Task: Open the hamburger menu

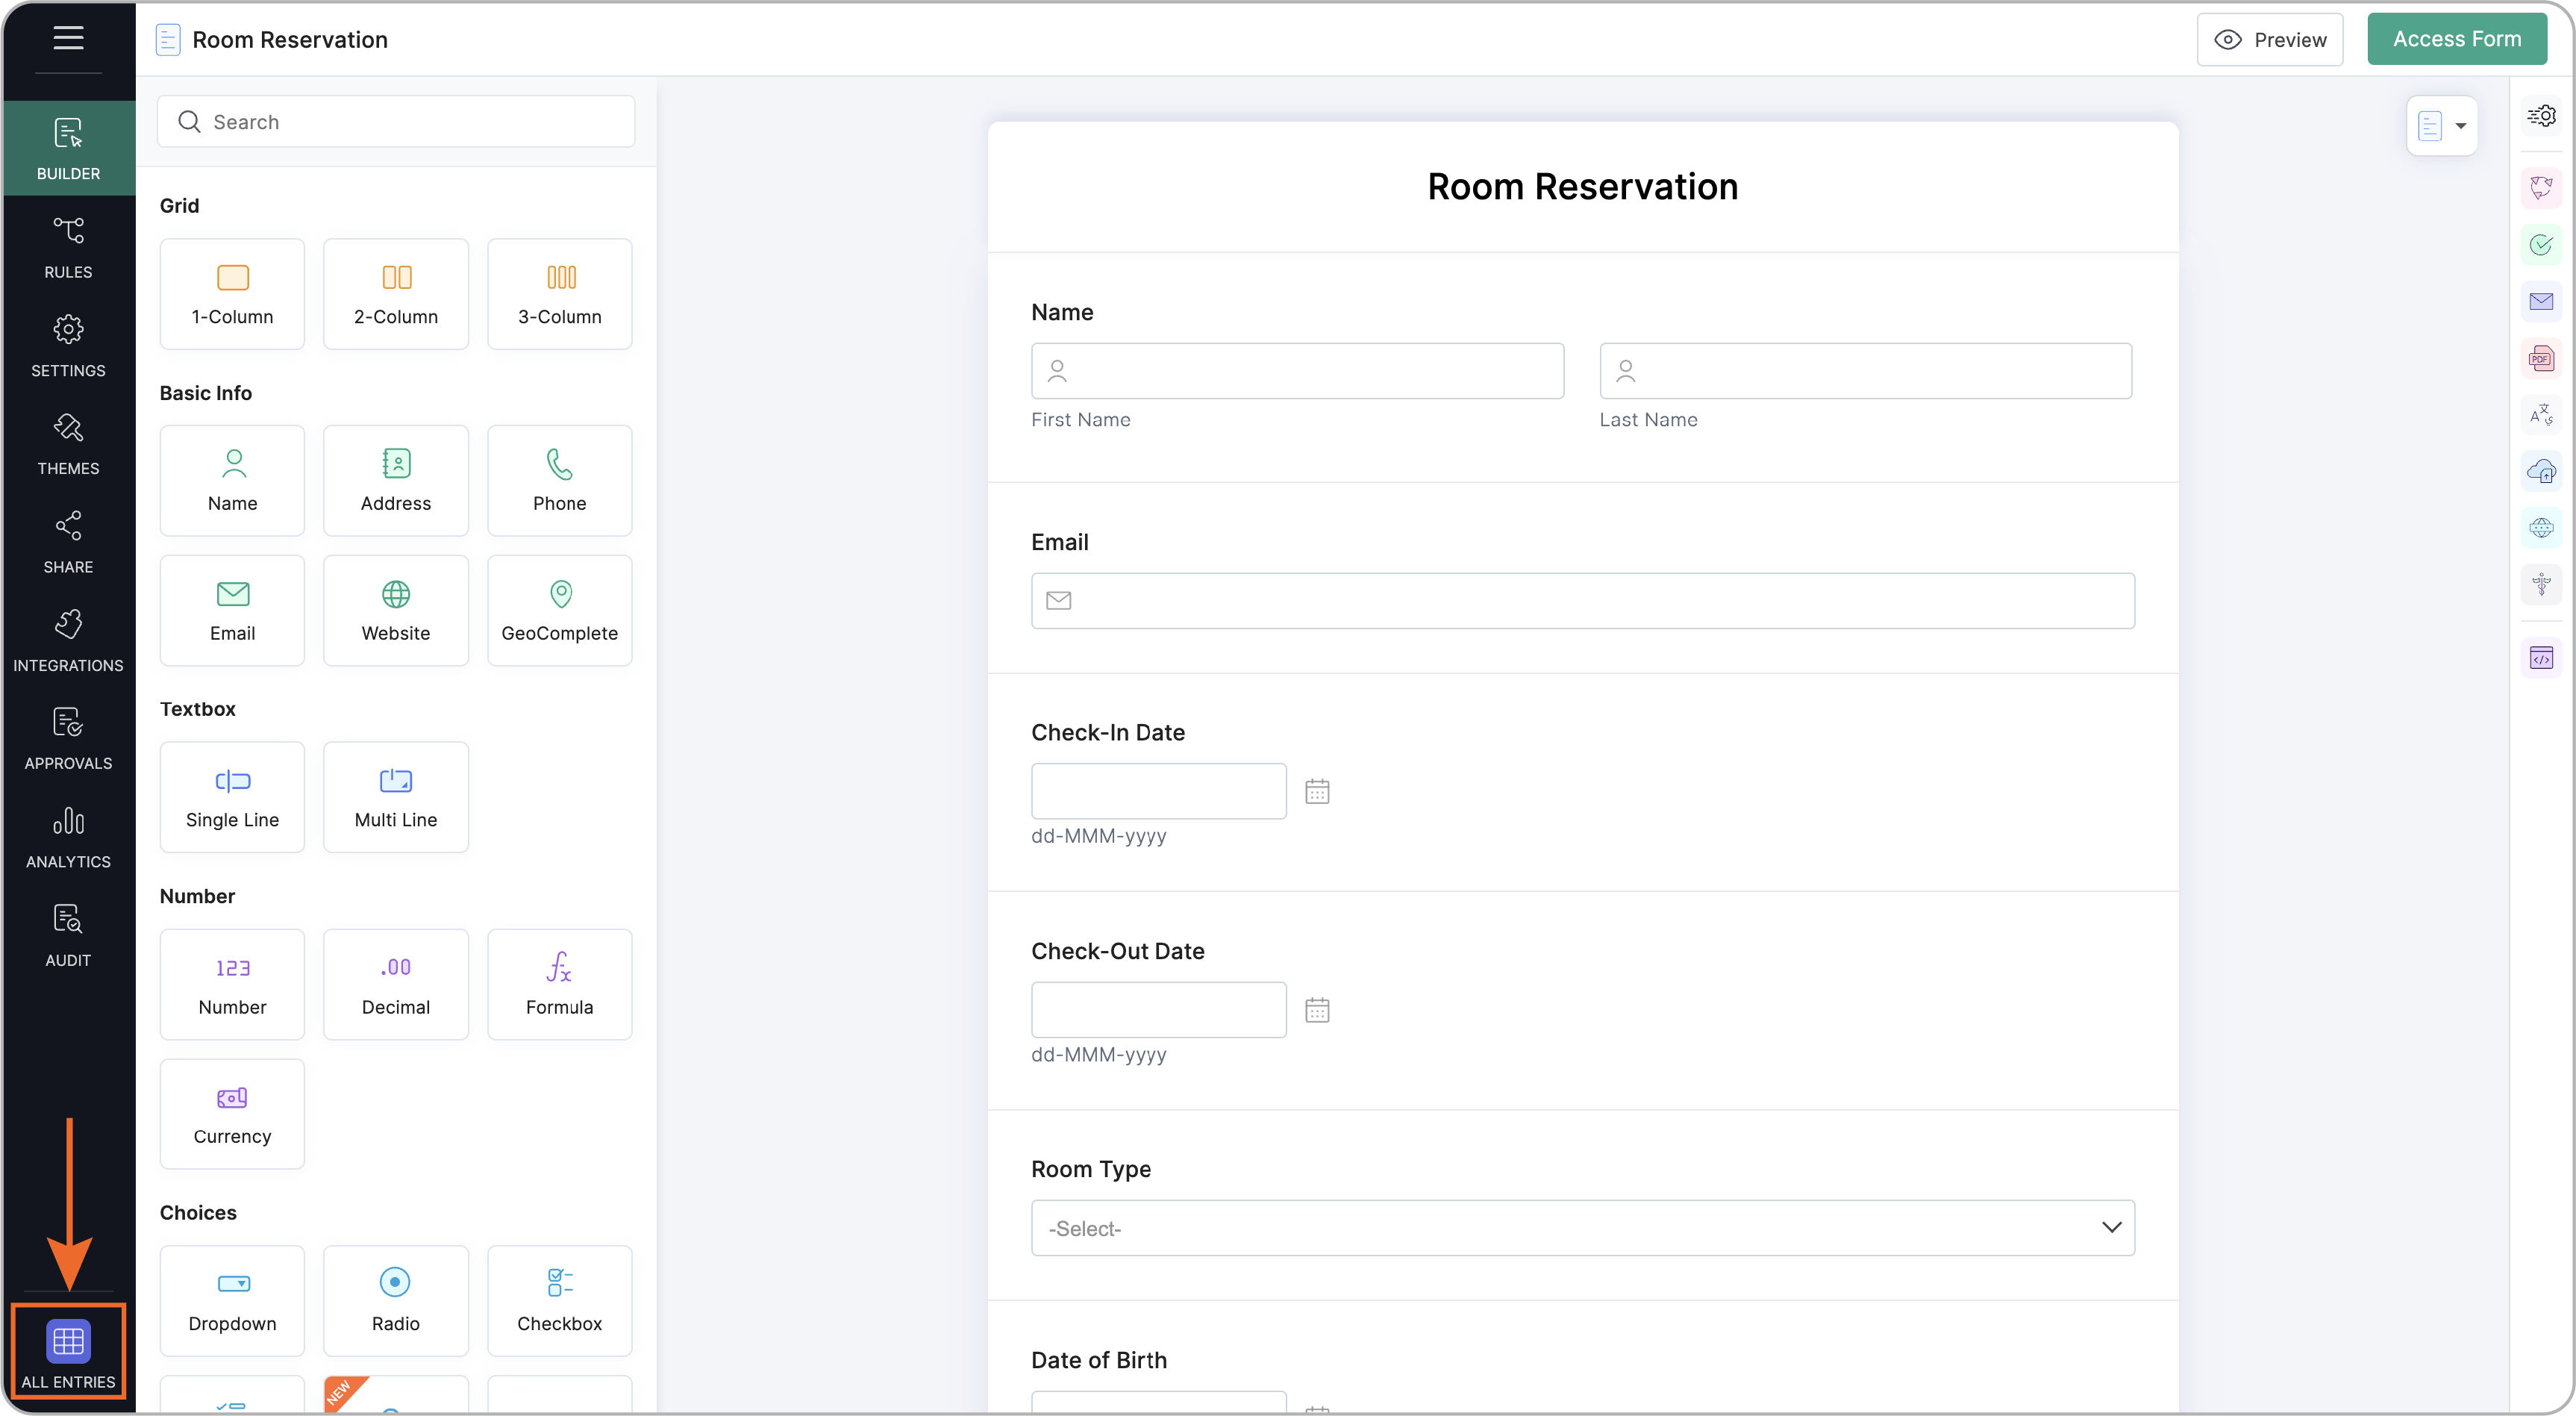Action: (x=68, y=38)
